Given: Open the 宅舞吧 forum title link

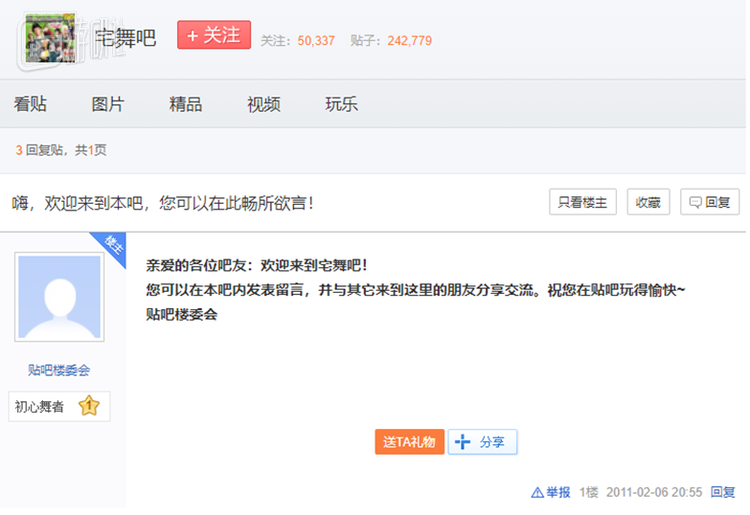Looking at the screenshot, I should [125, 39].
